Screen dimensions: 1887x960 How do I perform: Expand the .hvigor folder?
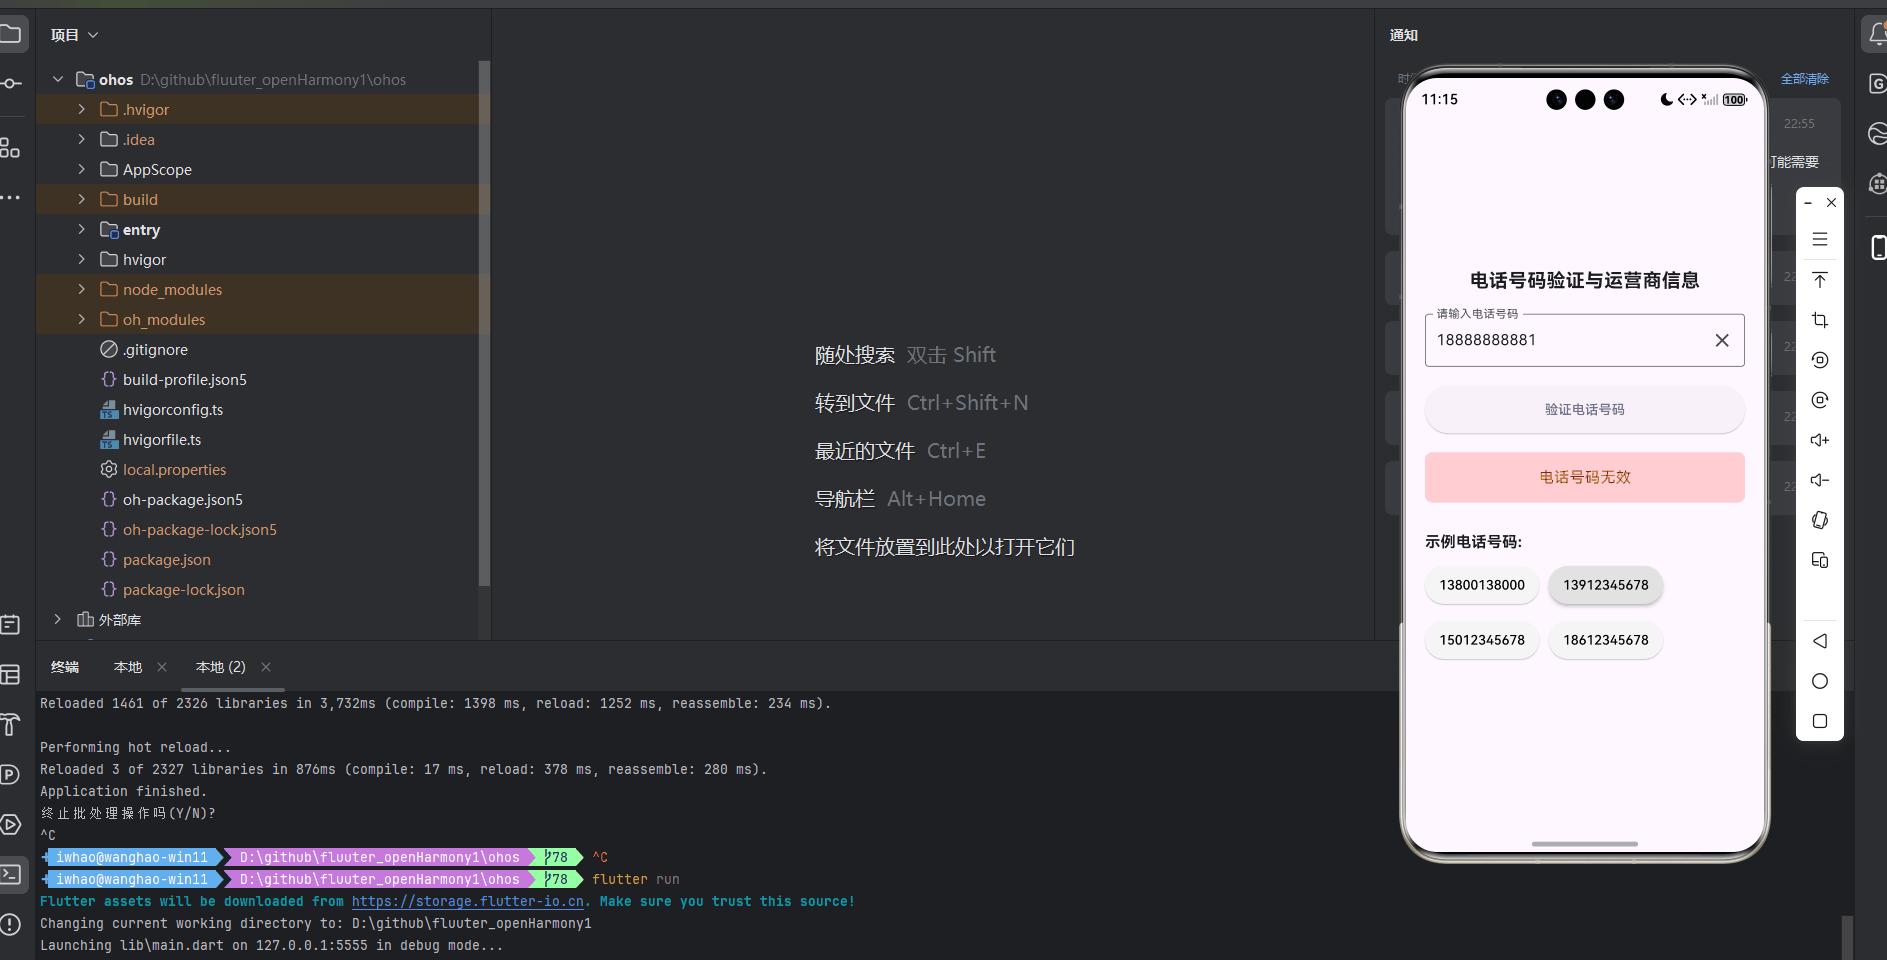82,109
